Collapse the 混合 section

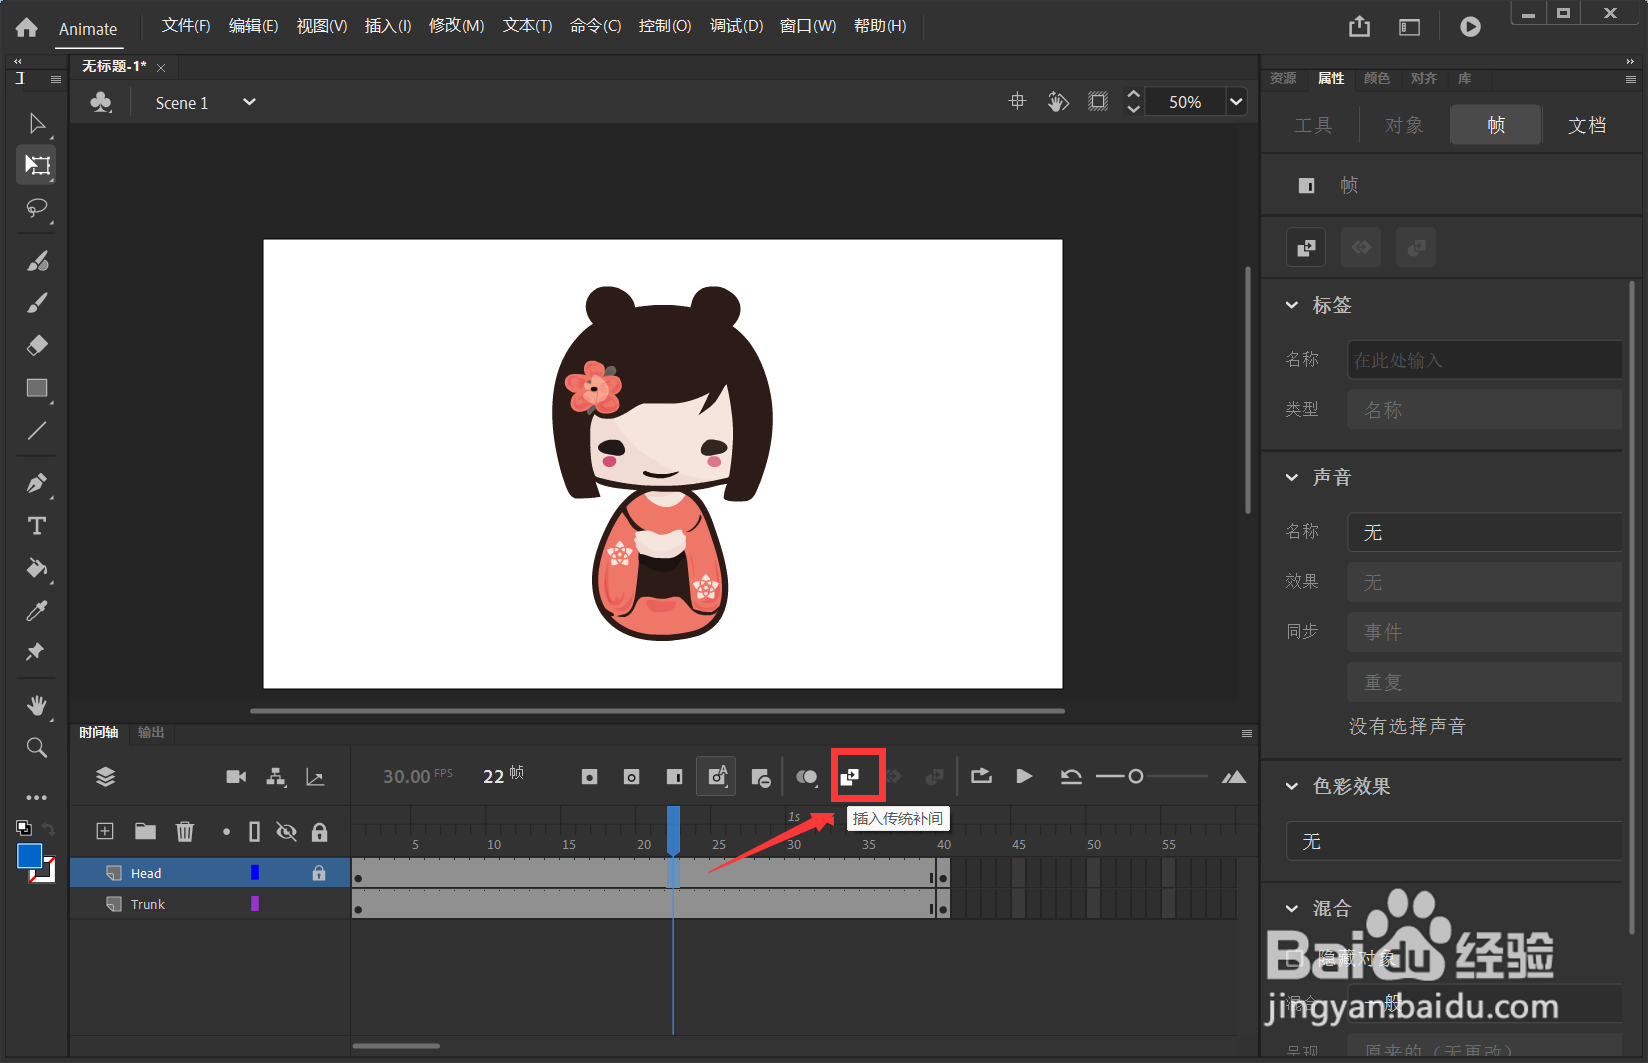(1292, 909)
